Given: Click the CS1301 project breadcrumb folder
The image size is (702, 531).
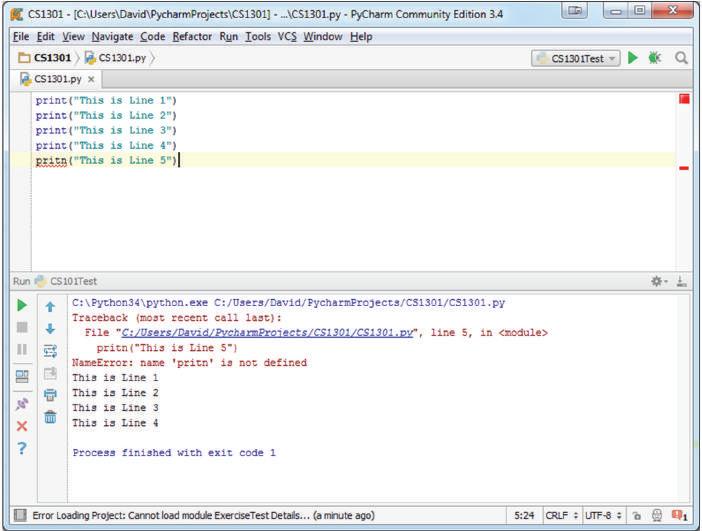Looking at the screenshot, I should click(x=44, y=58).
